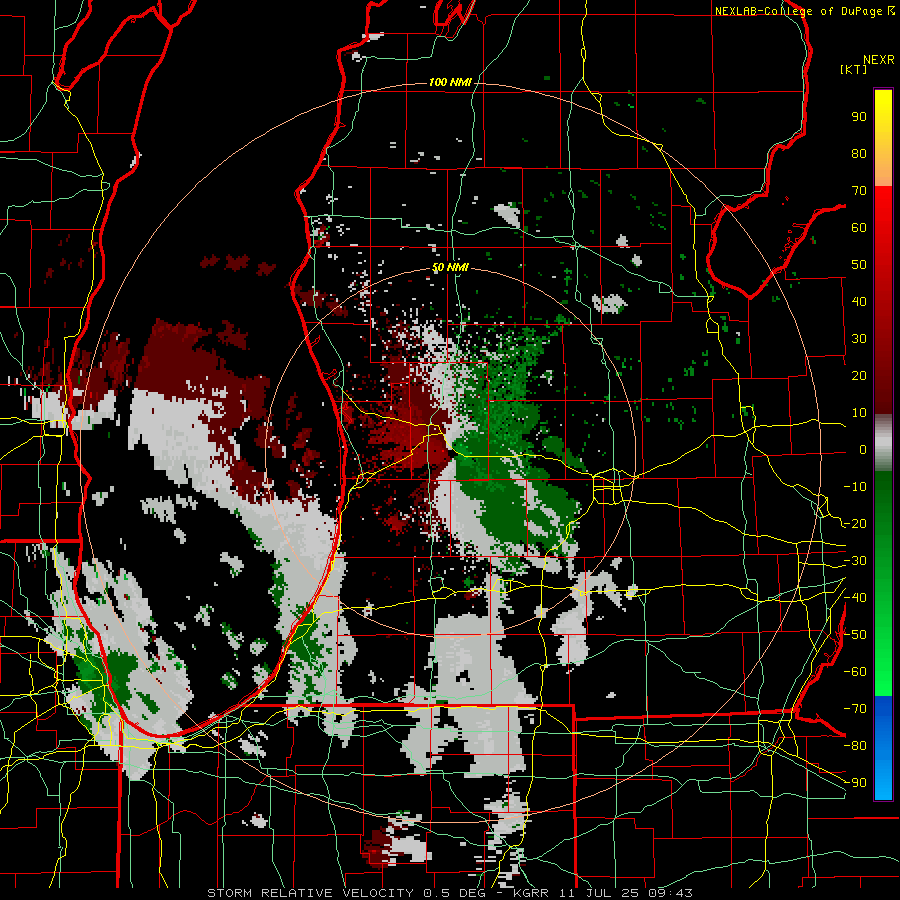Click the NEXR label above the color scale

point(879,60)
